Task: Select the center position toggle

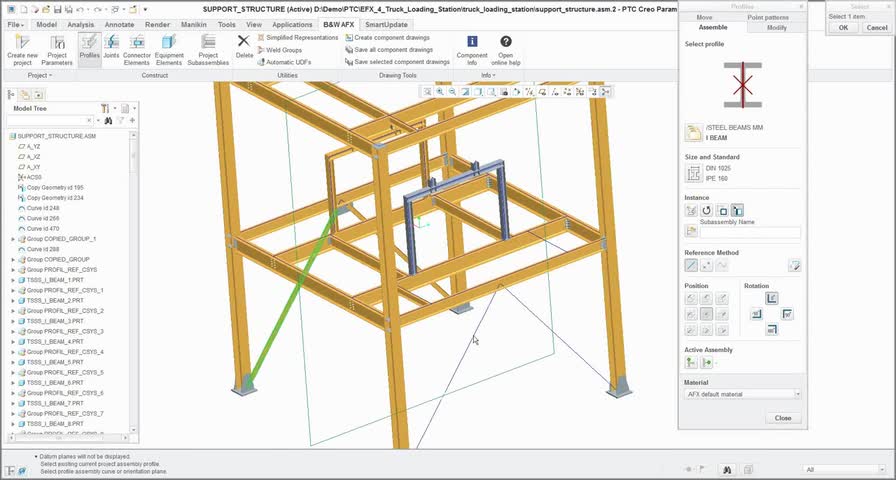Action: [x=707, y=314]
